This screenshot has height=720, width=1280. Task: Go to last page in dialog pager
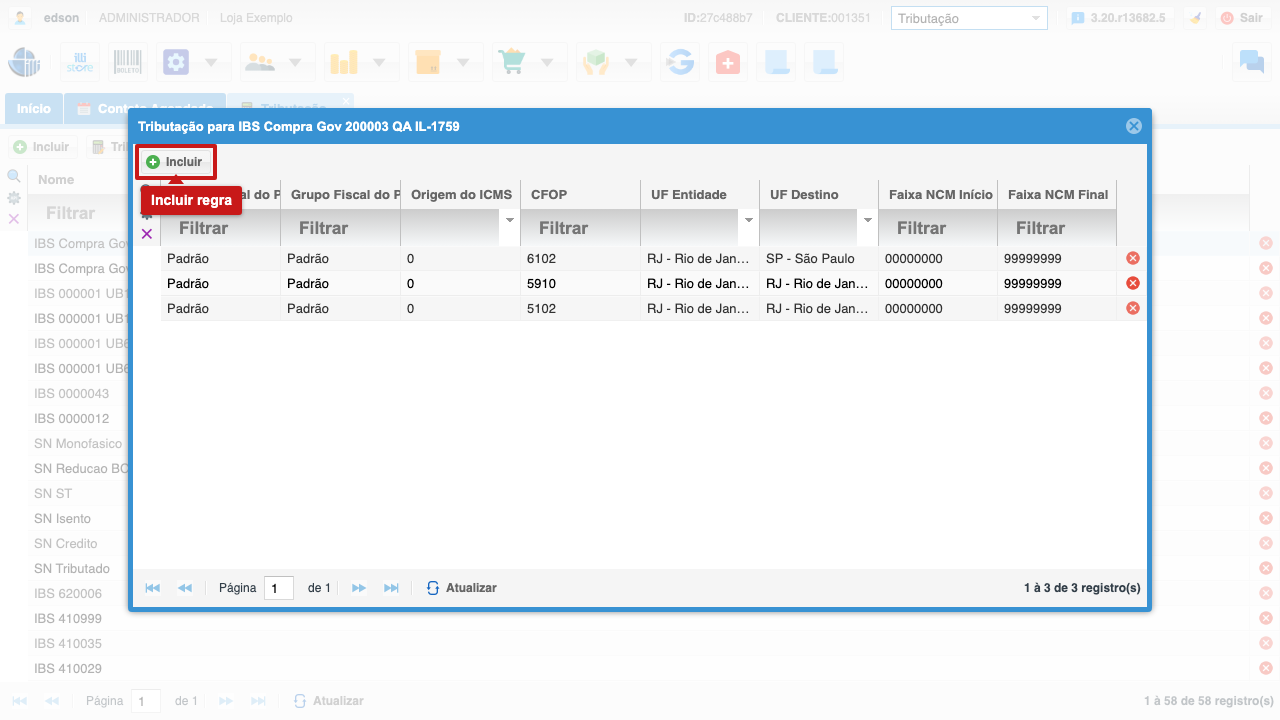[391, 588]
